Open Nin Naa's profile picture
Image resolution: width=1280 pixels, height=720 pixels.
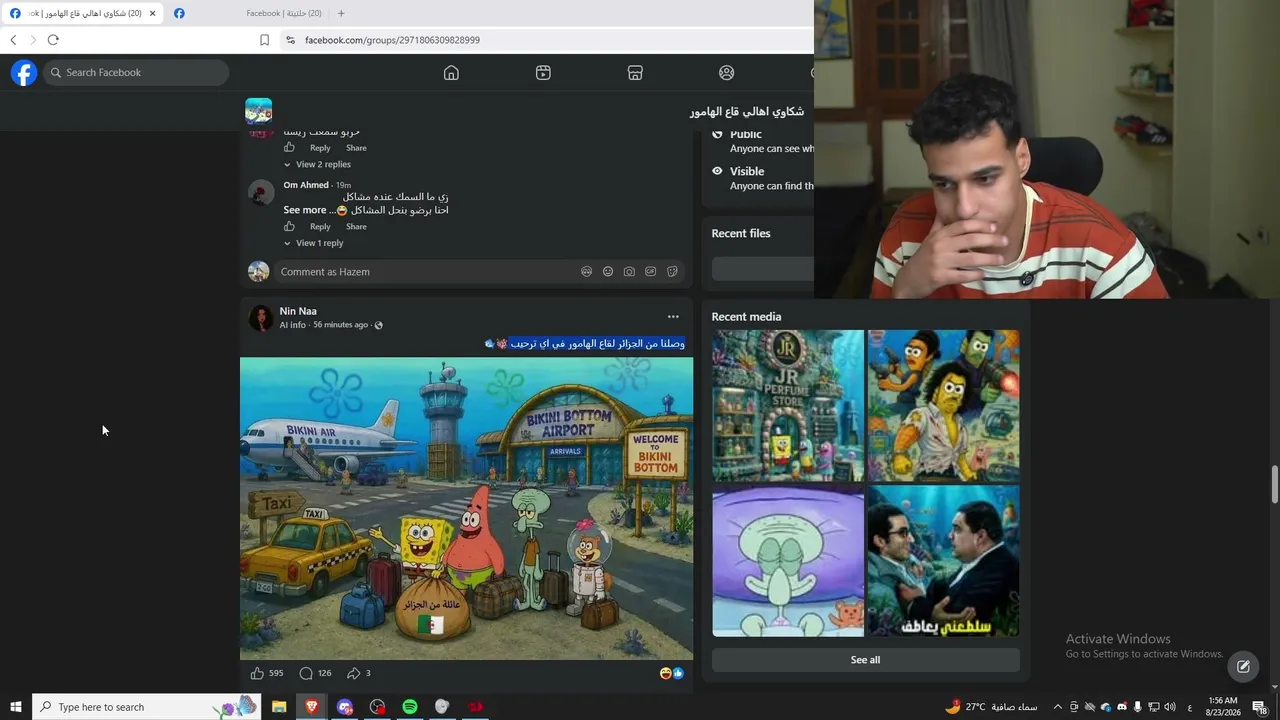(x=261, y=318)
